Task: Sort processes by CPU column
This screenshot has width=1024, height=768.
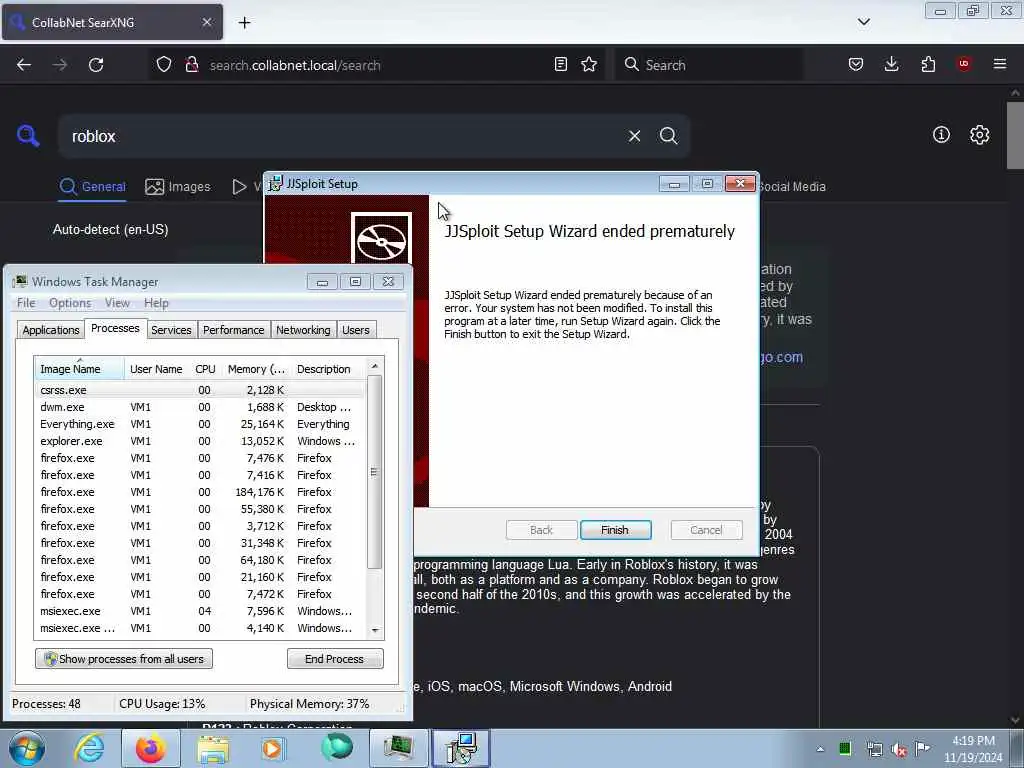Action: coord(205,369)
